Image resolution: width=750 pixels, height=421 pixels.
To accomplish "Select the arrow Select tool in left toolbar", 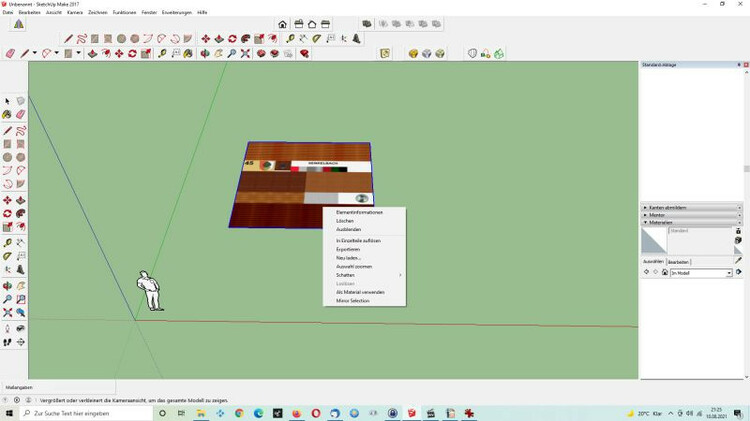I will coord(7,101).
